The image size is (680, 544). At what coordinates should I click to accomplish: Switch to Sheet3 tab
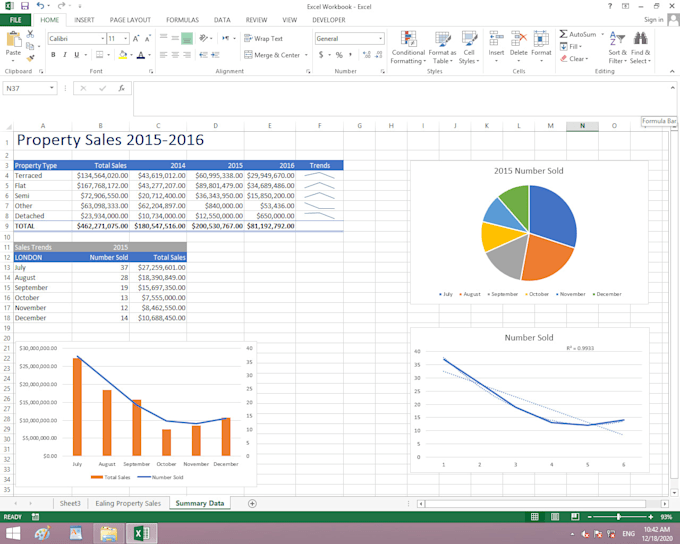pyautogui.click(x=70, y=503)
